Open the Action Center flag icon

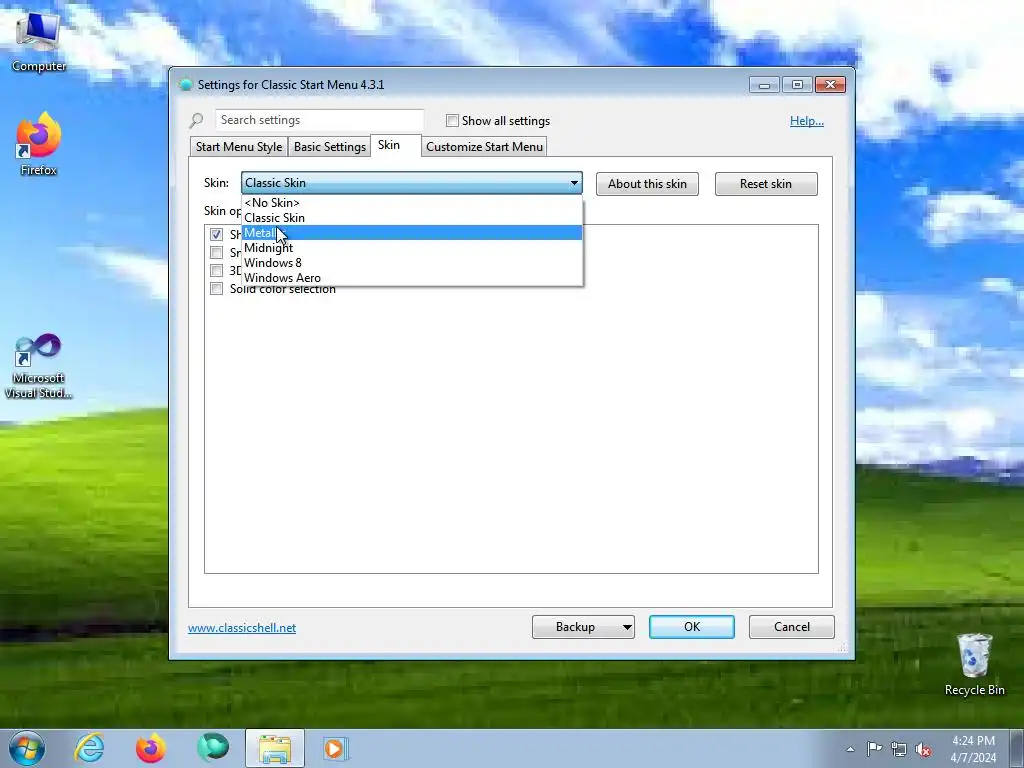tap(874, 749)
